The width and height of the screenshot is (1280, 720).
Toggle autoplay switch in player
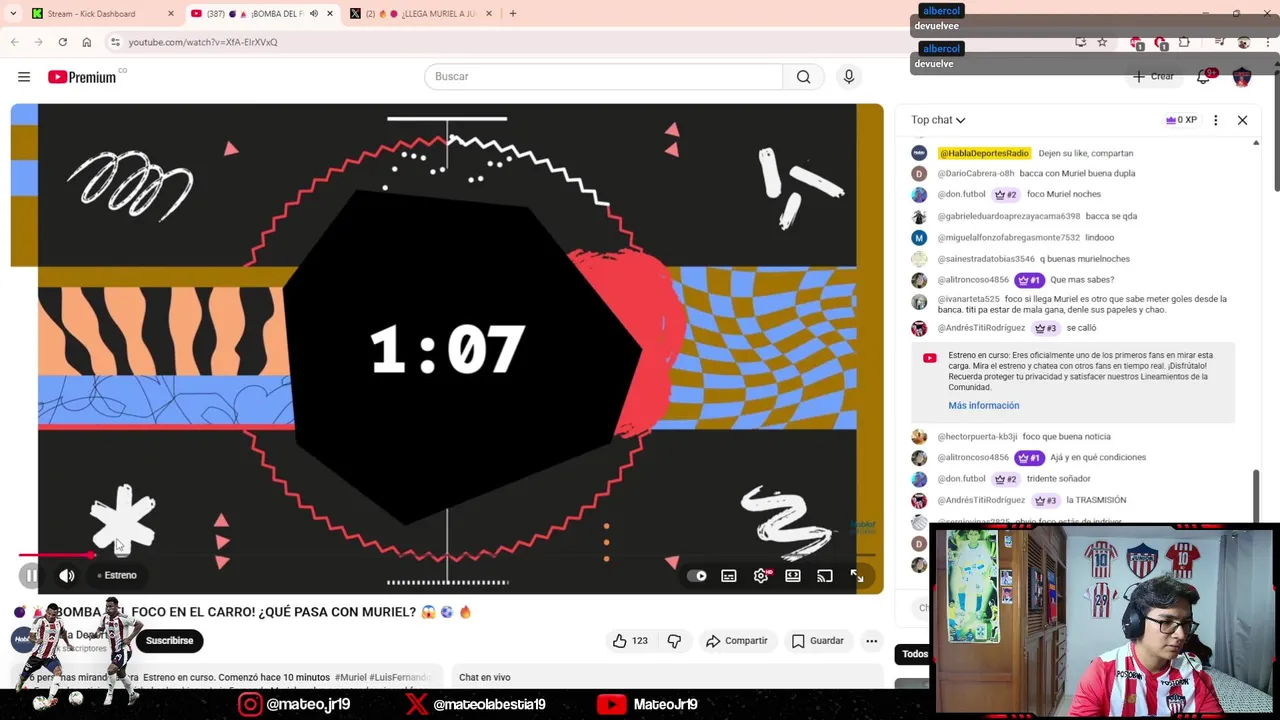[x=697, y=576]
